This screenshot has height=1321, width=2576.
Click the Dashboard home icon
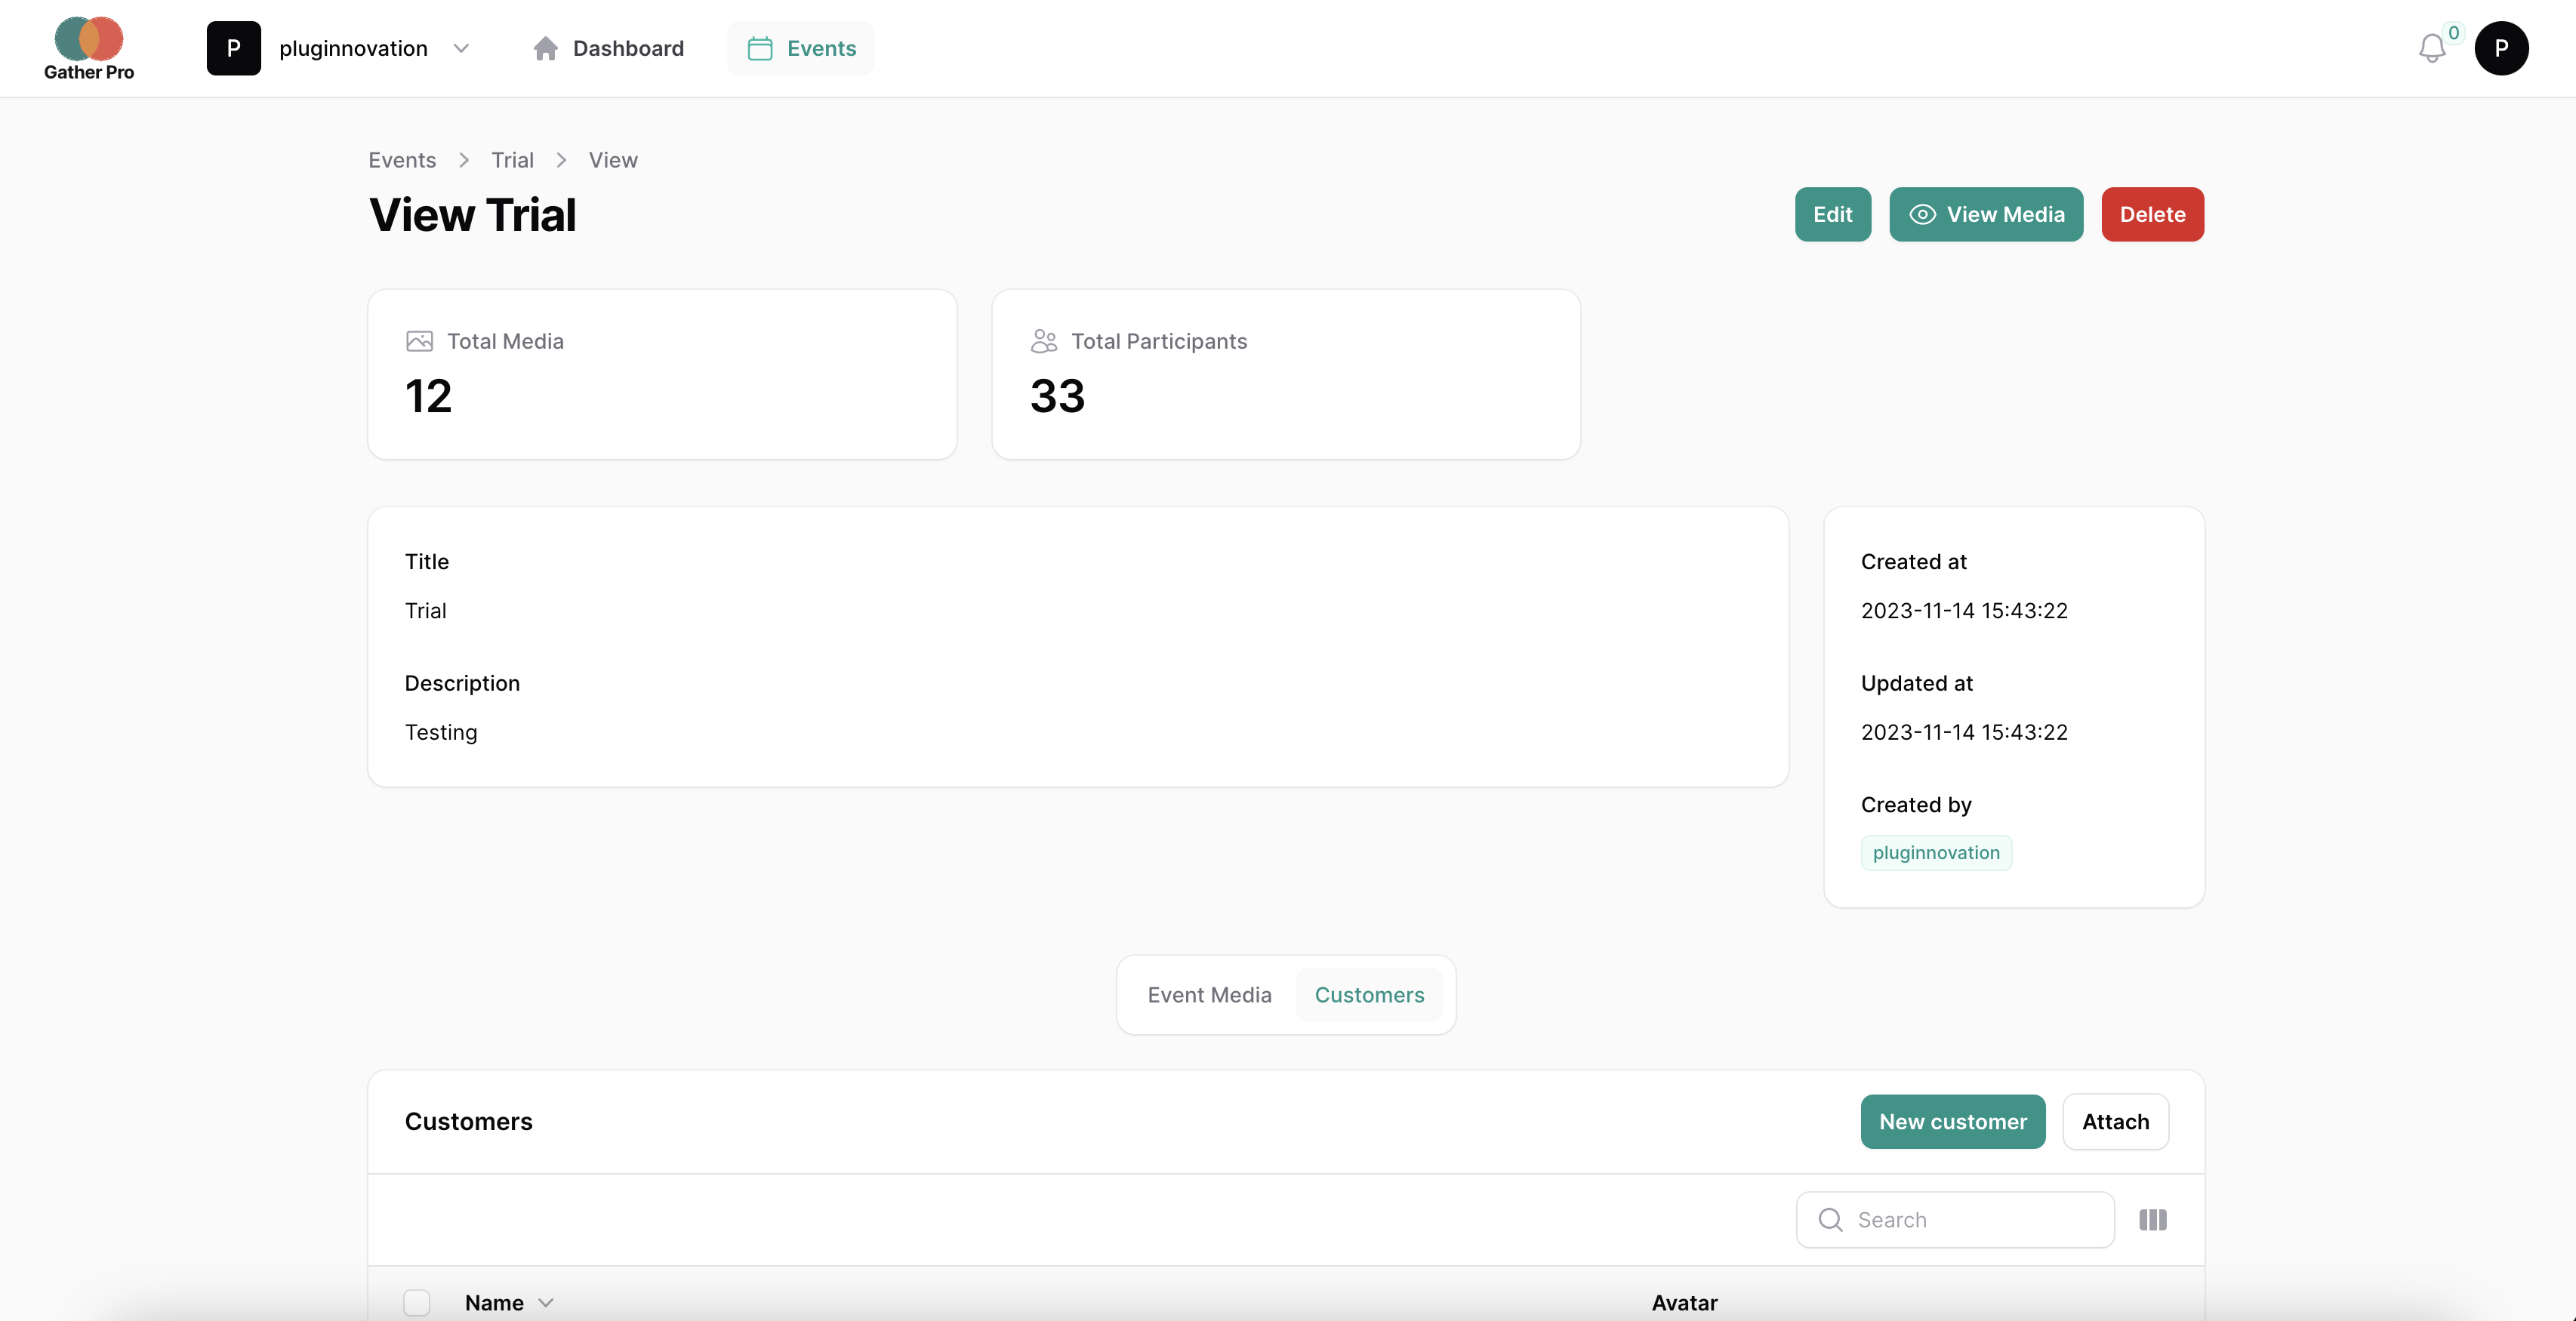click(x=545, y=48)
